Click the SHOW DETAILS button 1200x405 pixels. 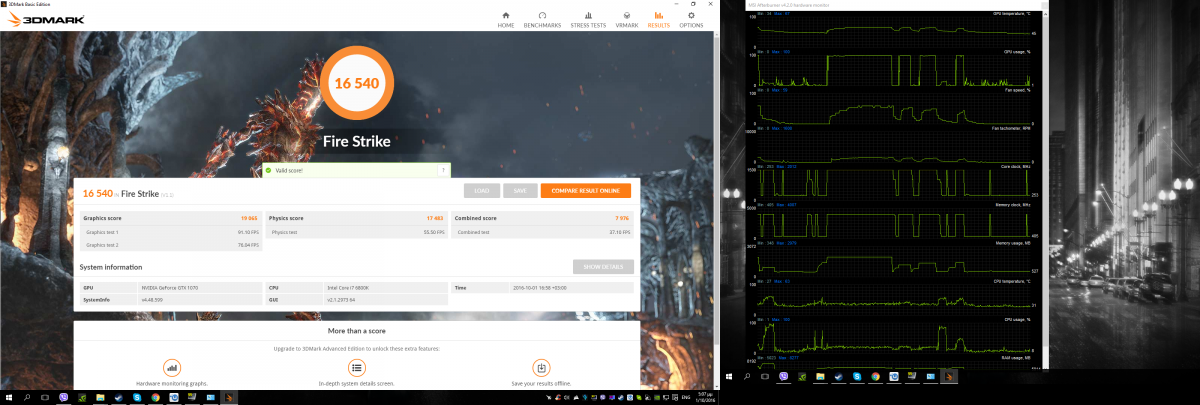tap(603, 266)
